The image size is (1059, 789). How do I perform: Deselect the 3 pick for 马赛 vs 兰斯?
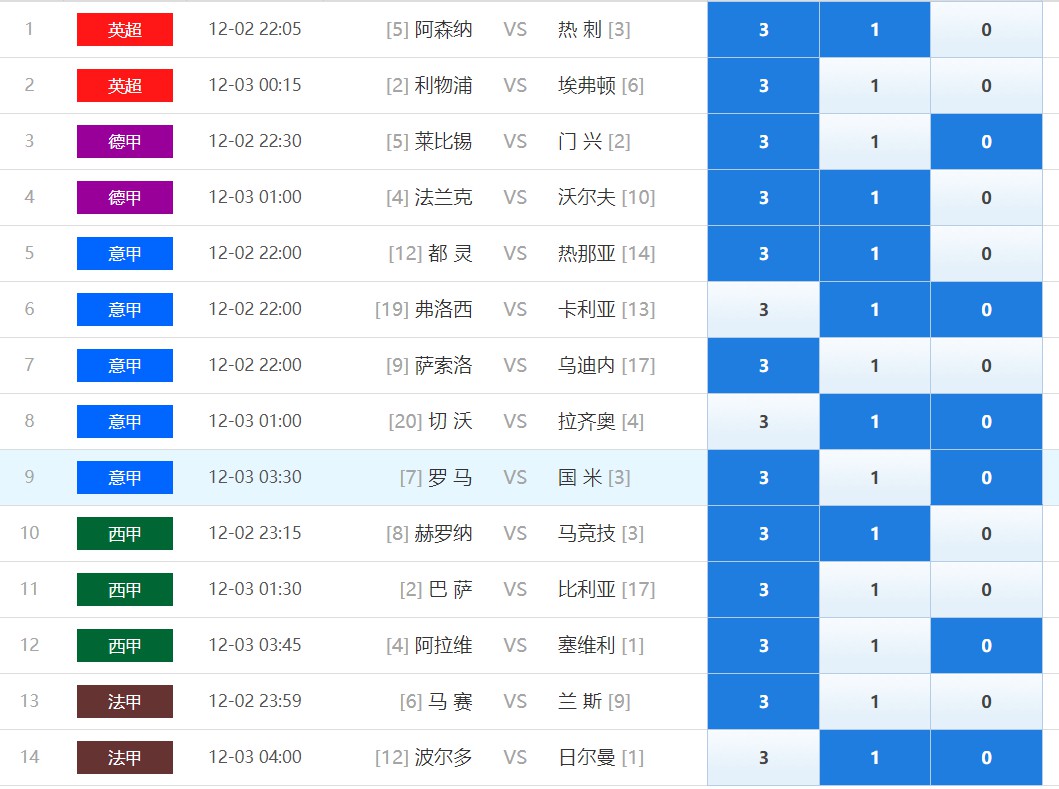(763, 702)
